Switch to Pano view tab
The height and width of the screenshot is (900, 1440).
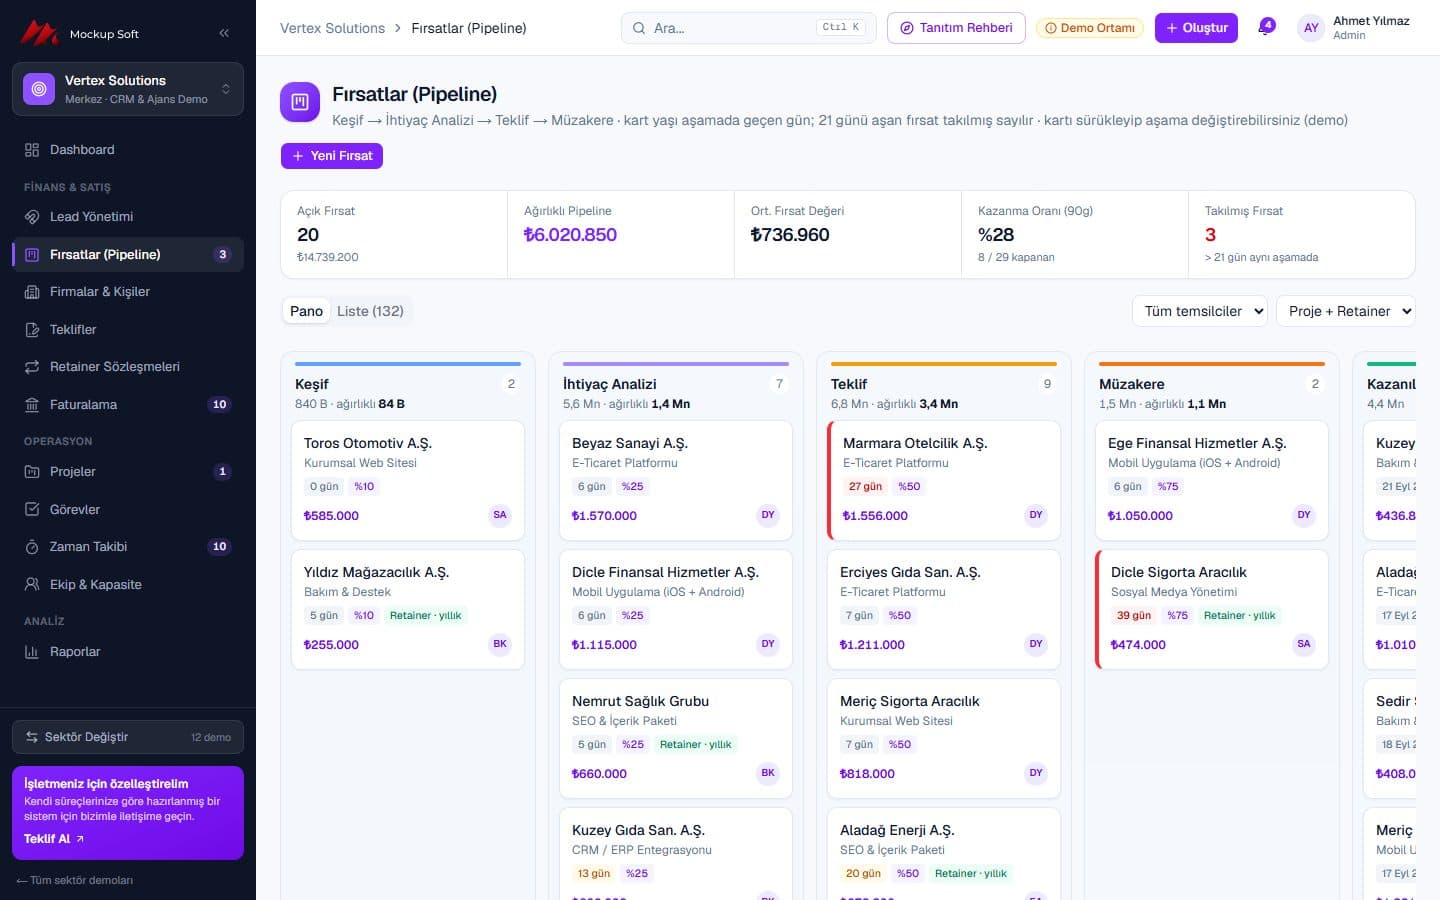(306, 311)
